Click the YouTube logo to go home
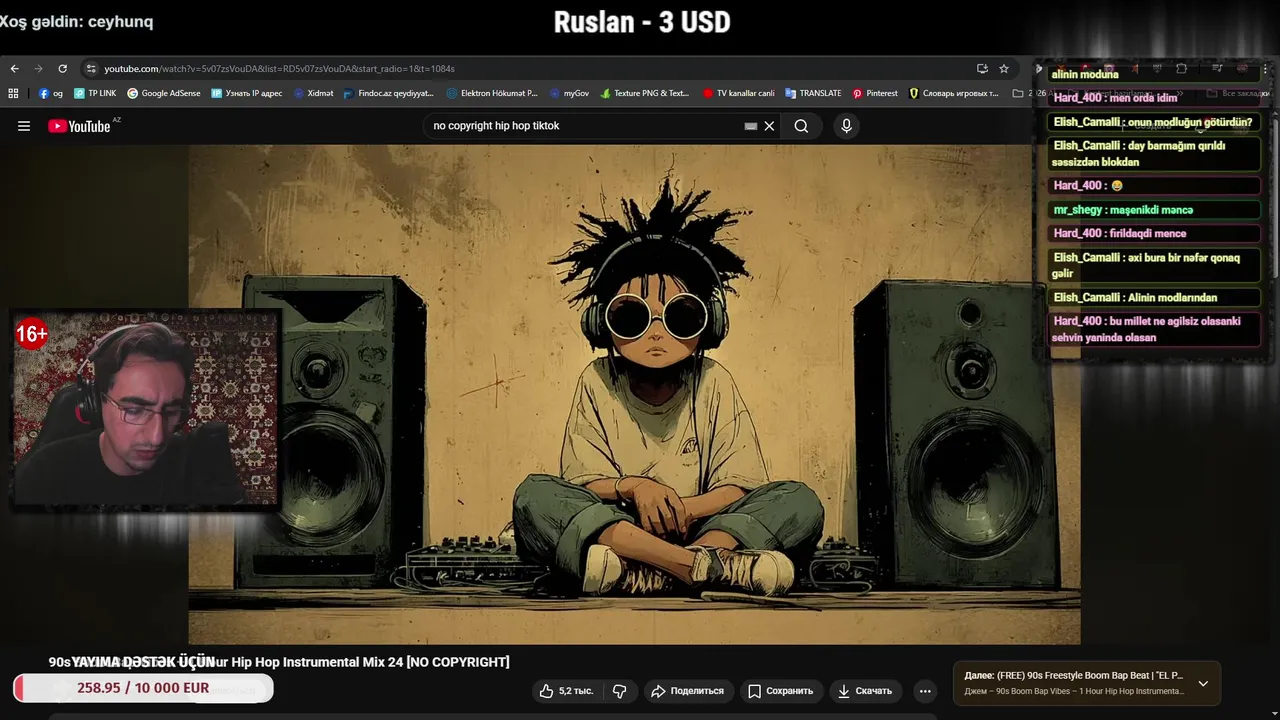This screenshot has height=720, width=1280. (80, 126)
